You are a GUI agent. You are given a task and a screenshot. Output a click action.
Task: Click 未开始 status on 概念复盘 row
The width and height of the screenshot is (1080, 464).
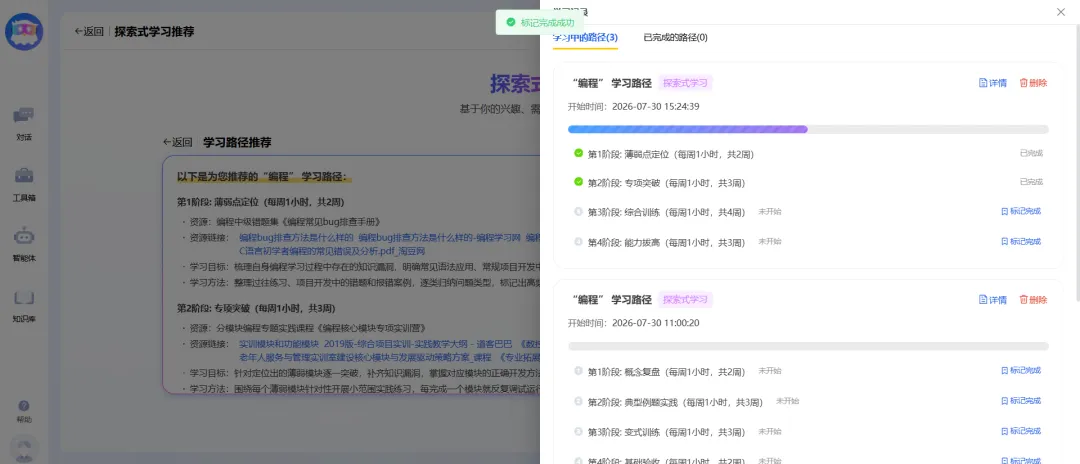tap(770, 370)
